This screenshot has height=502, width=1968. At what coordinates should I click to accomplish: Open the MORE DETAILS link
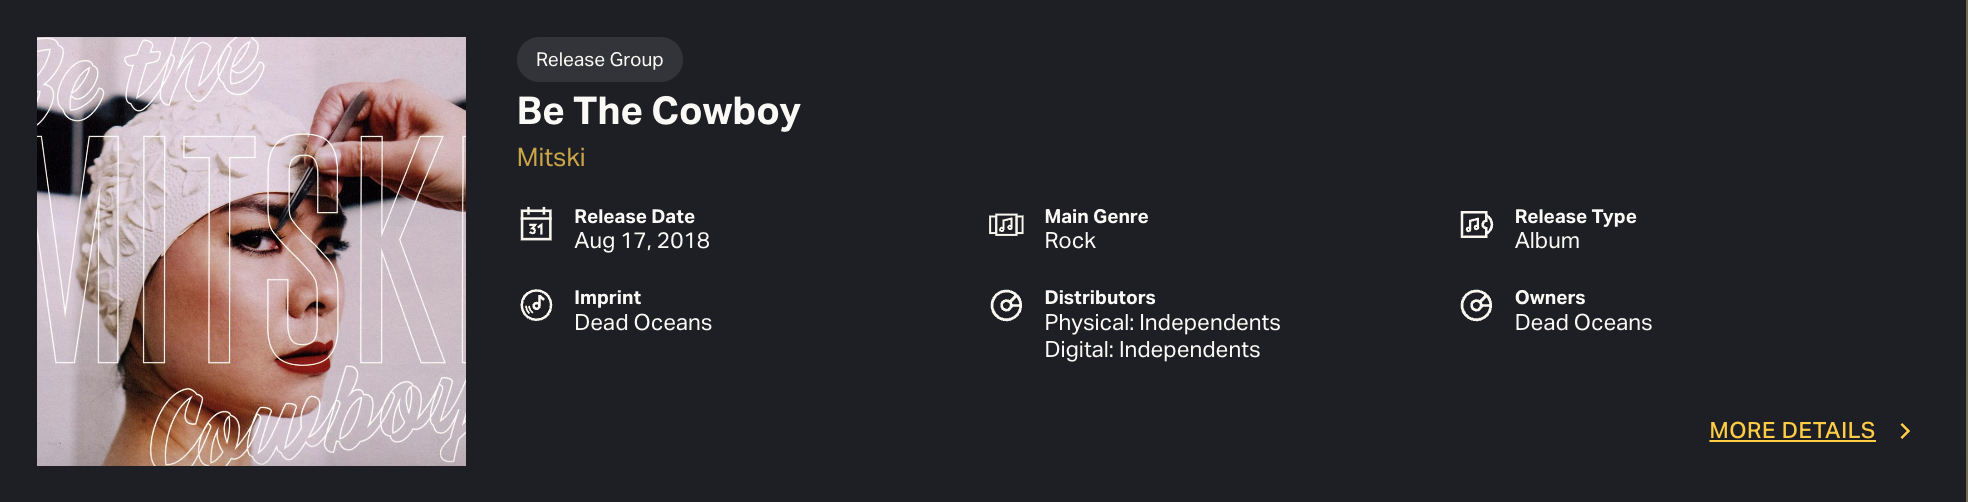pyautogui.click(x=1792, y=431)
